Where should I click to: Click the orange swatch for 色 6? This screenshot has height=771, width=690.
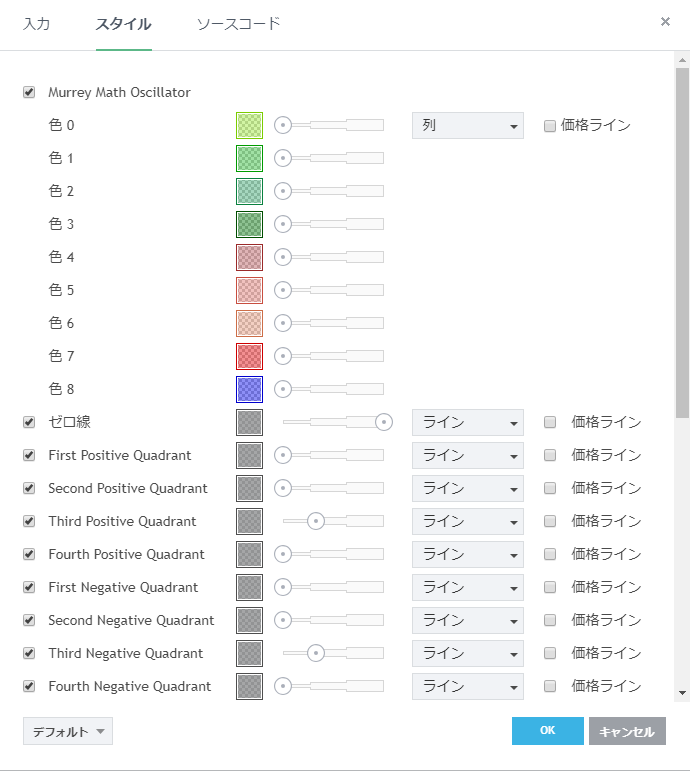tap(249, 323)
